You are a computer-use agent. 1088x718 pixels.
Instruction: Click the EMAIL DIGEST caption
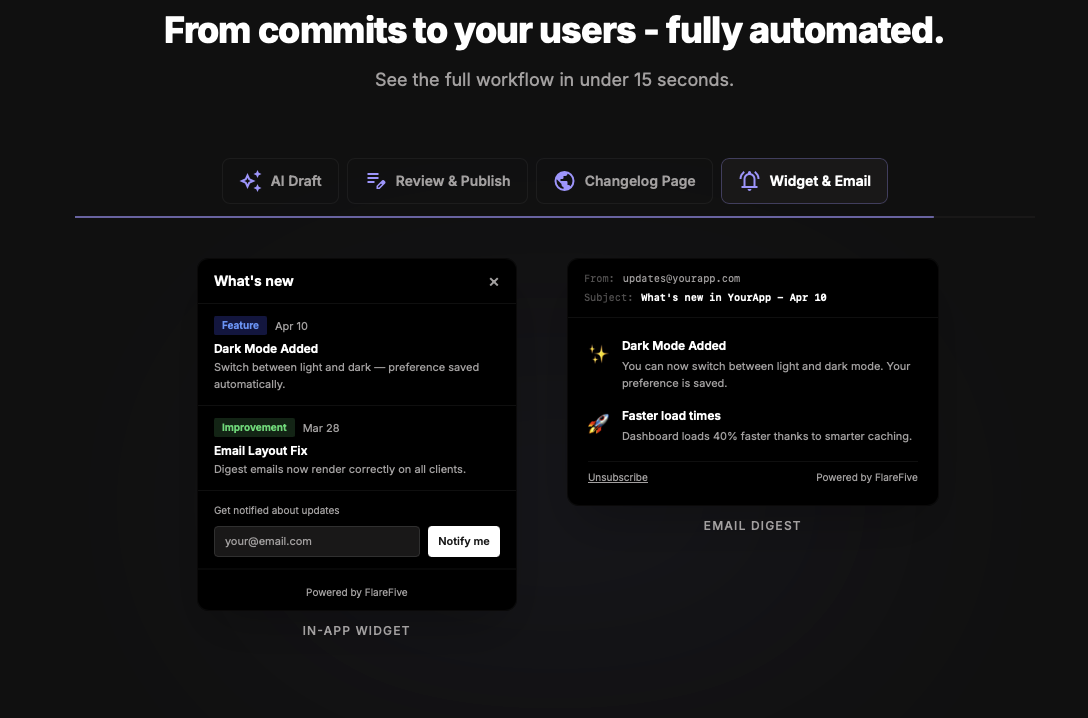[752, 526]
